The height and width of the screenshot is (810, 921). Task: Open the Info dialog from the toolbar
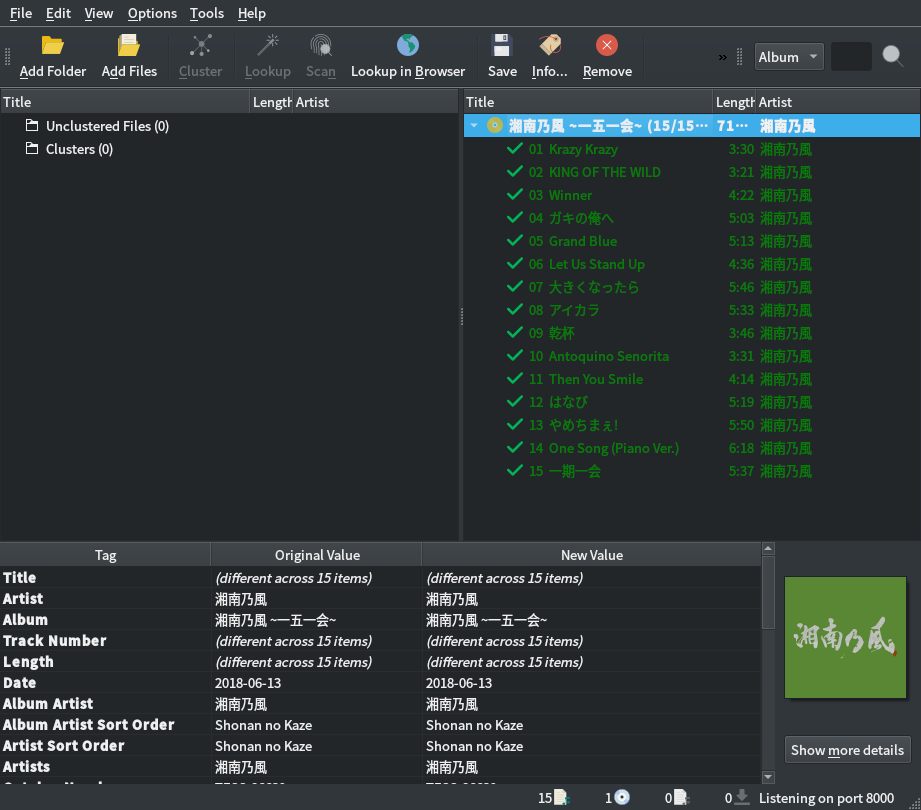click(x=549, y=46)
